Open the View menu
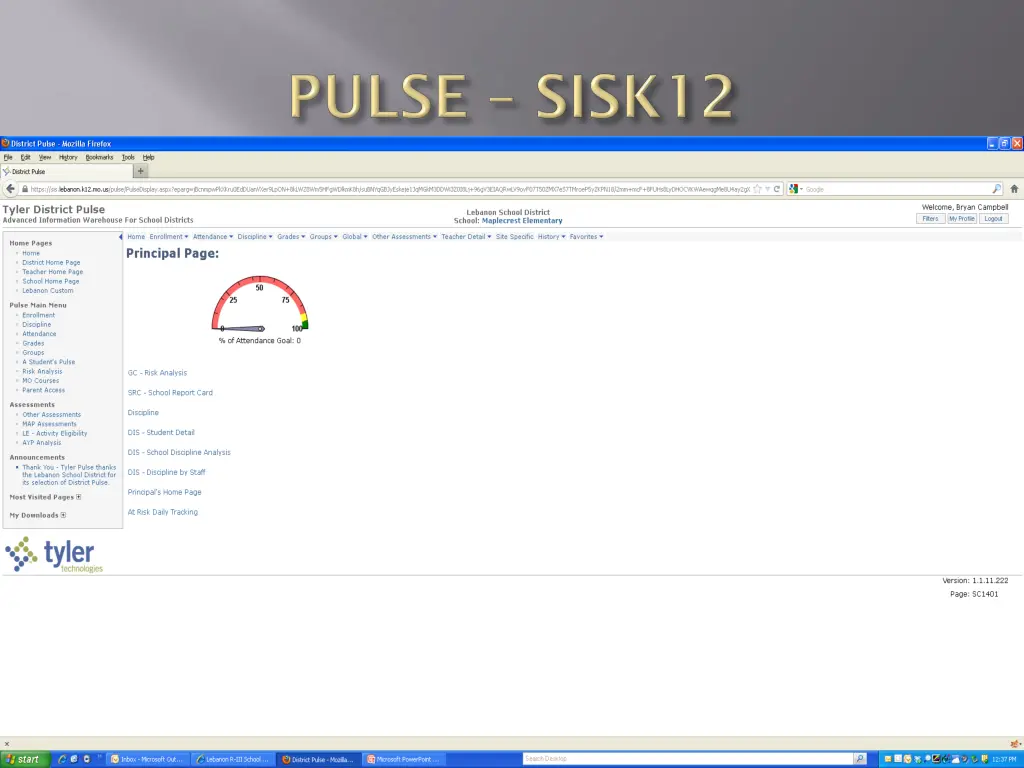 coord(44,157)
